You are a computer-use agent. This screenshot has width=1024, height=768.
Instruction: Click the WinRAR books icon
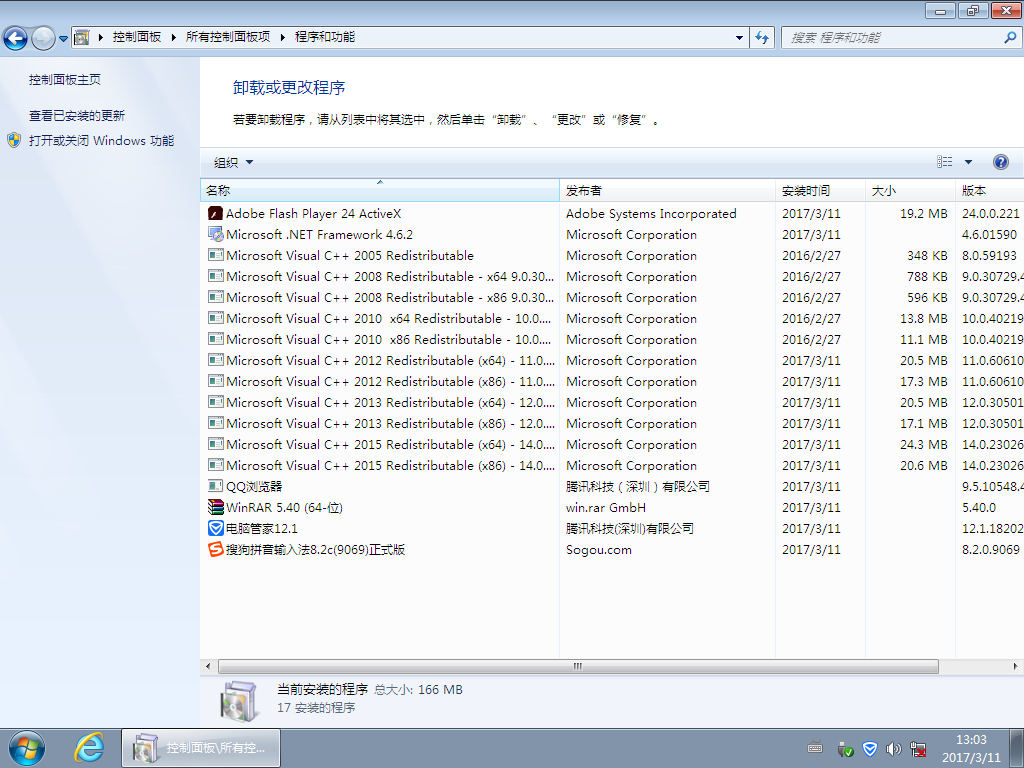click(216, 507)
